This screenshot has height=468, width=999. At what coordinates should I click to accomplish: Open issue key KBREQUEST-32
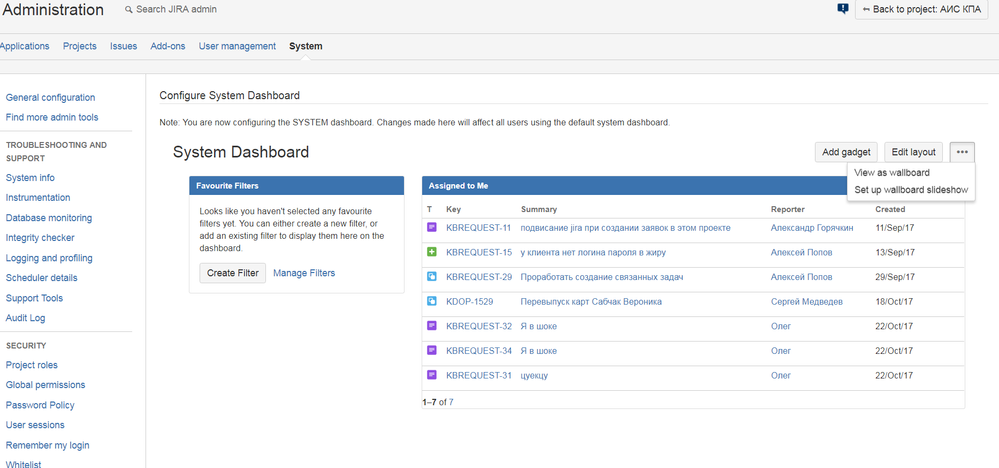coord(479,326)
